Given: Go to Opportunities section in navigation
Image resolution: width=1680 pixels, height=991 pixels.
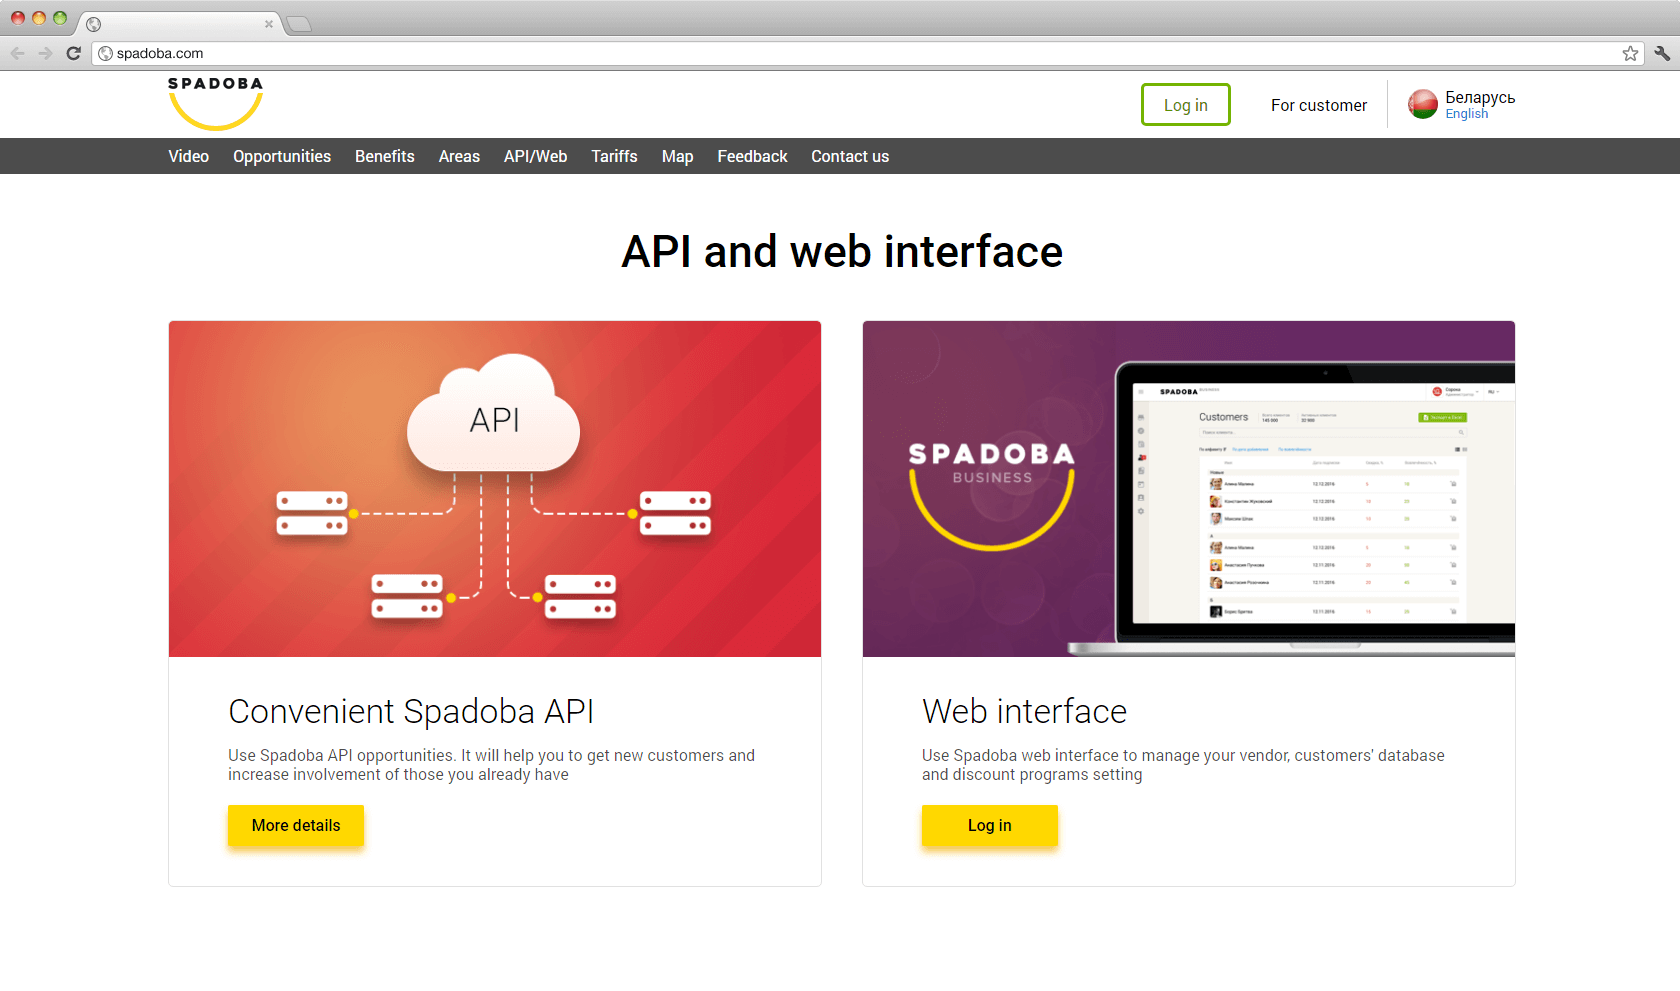Looking at the screenshot, I should point(282,156).
